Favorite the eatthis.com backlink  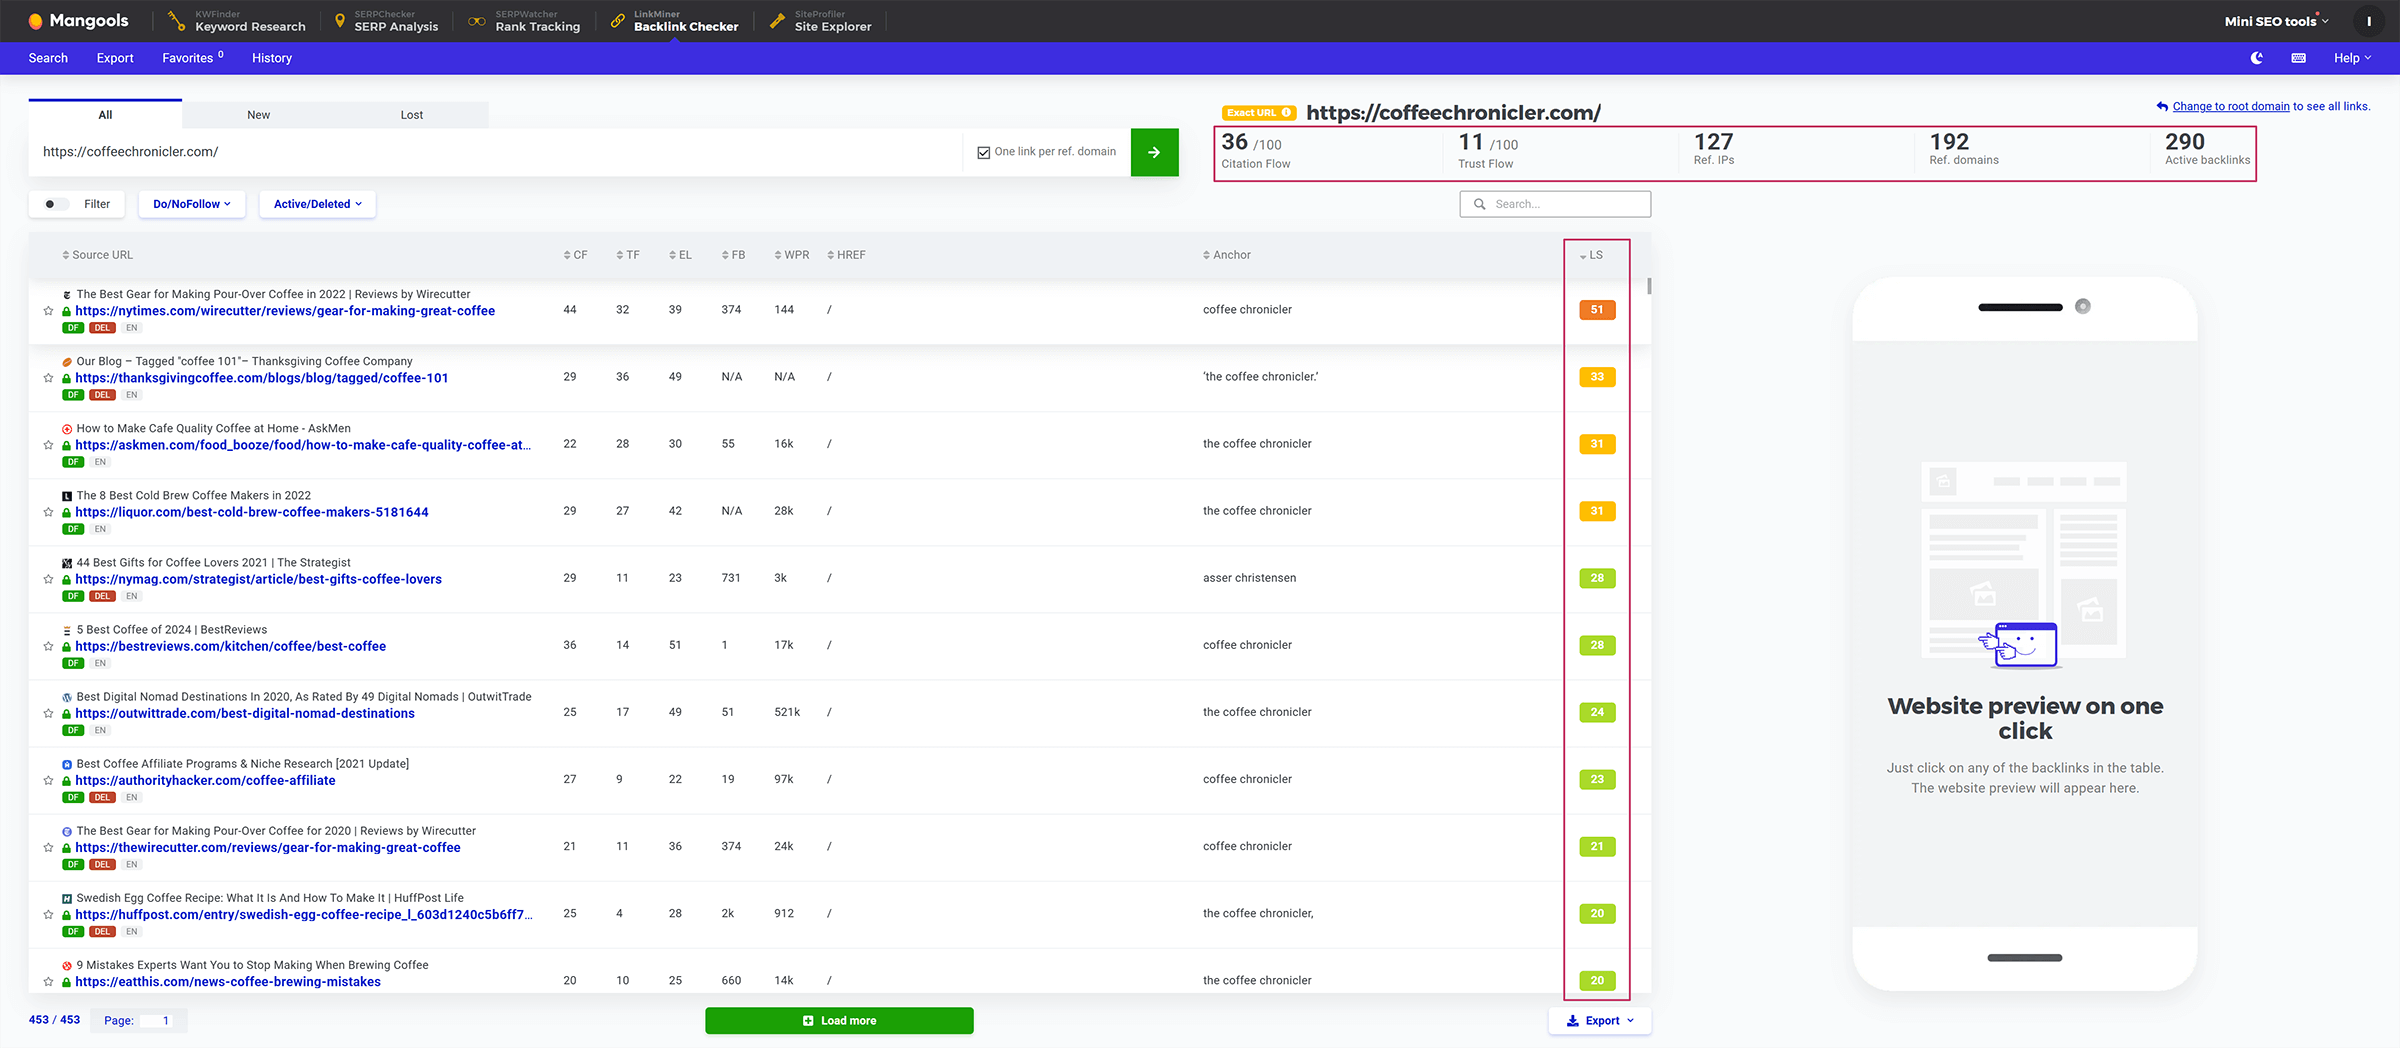pyautogui.click(x=48, y=981)
